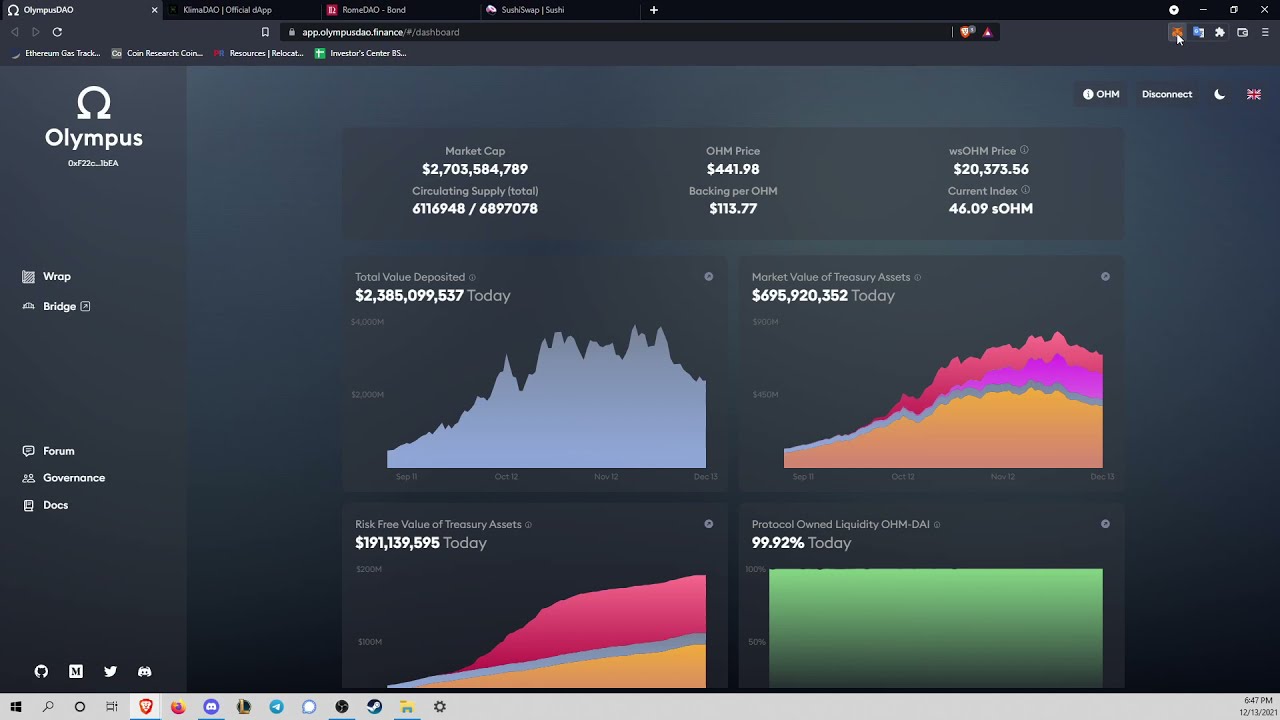The height and width of the screenshot is (720, 1280).
Task: Switch to the SushiSwap tab
Action: [x=558, y=10]
